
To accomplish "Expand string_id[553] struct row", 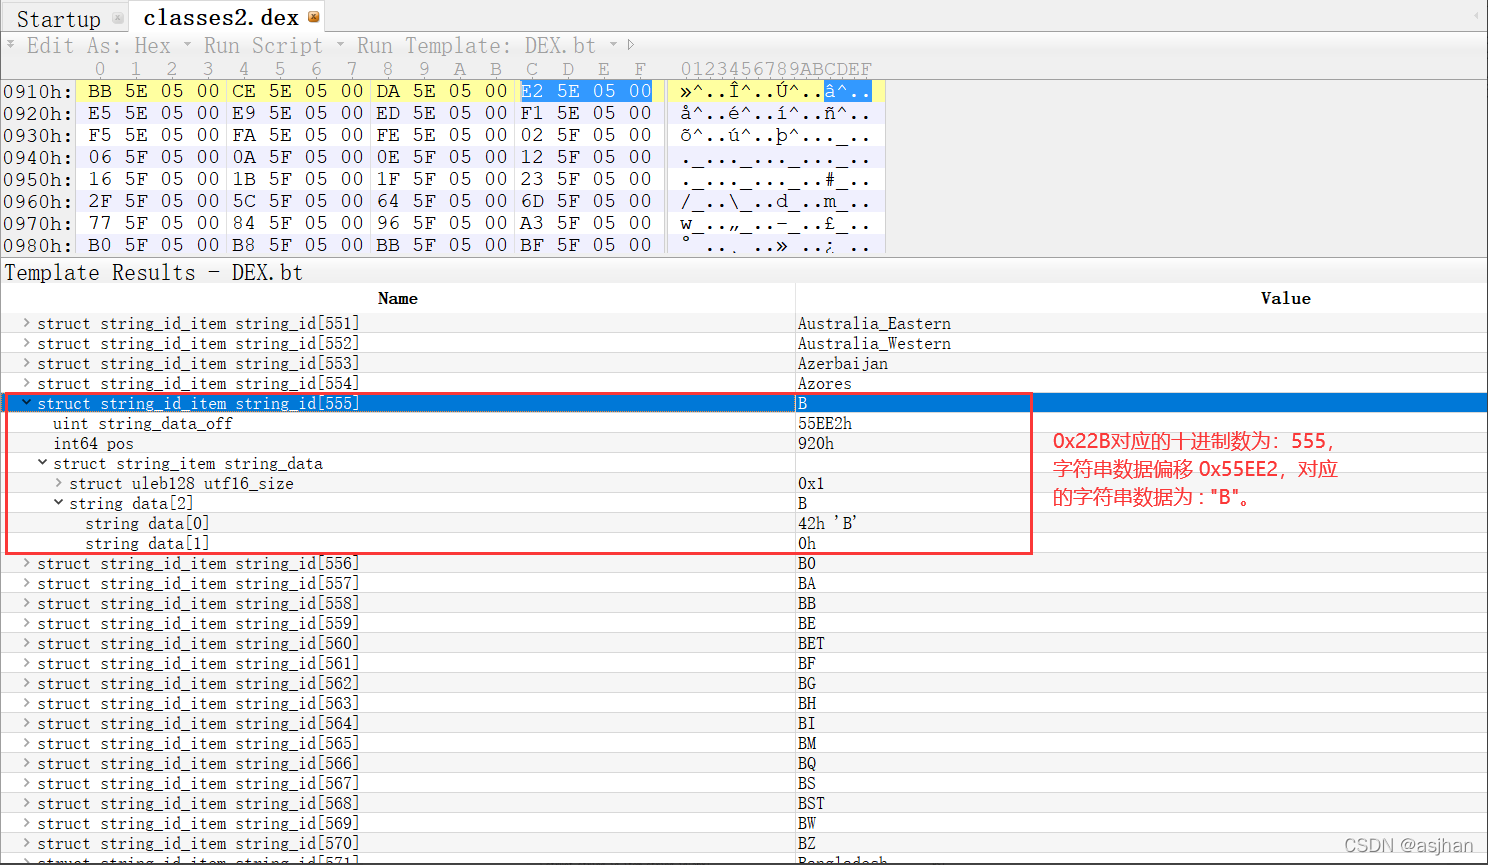I will (26, 363).
